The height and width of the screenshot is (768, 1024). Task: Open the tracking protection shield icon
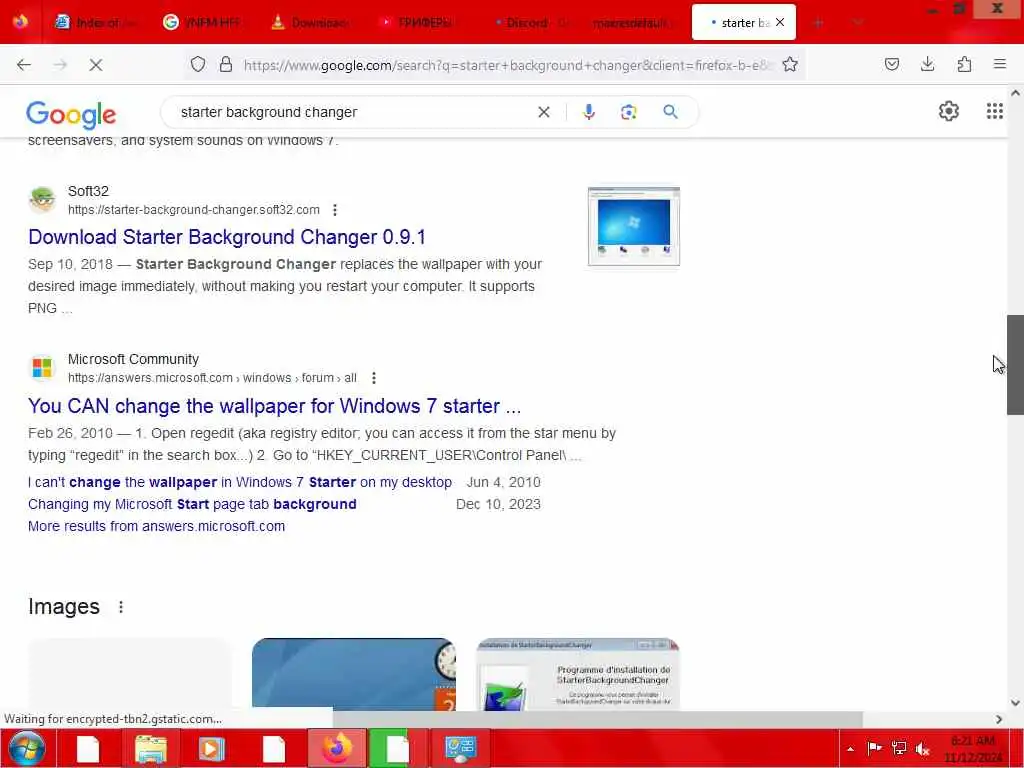(198, 64)
